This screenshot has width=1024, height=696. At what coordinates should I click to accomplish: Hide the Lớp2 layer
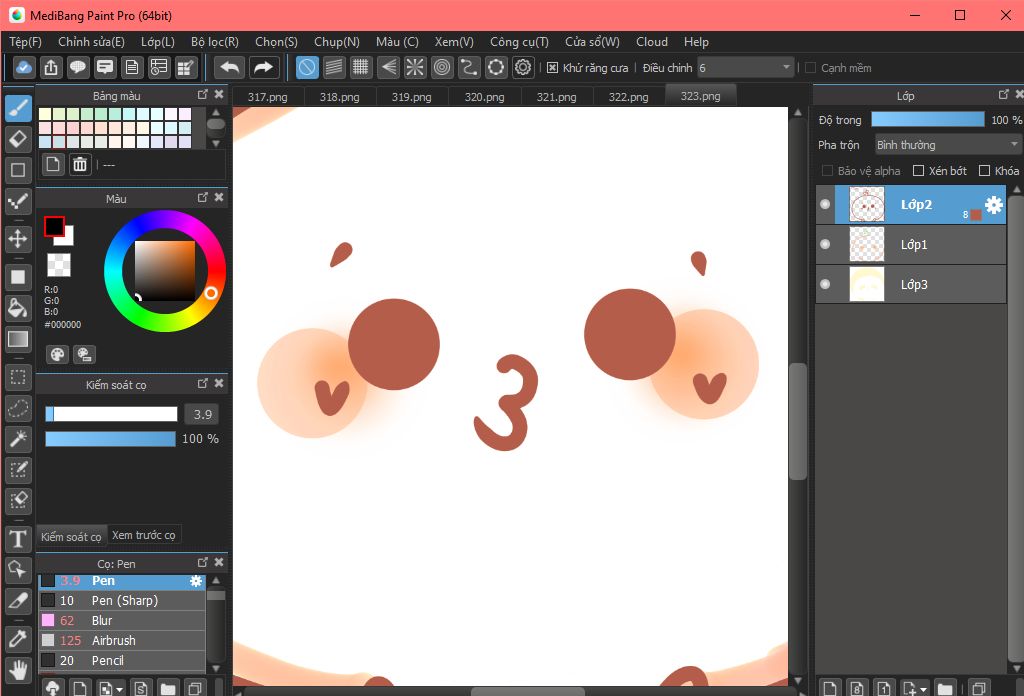pos(825,204)
